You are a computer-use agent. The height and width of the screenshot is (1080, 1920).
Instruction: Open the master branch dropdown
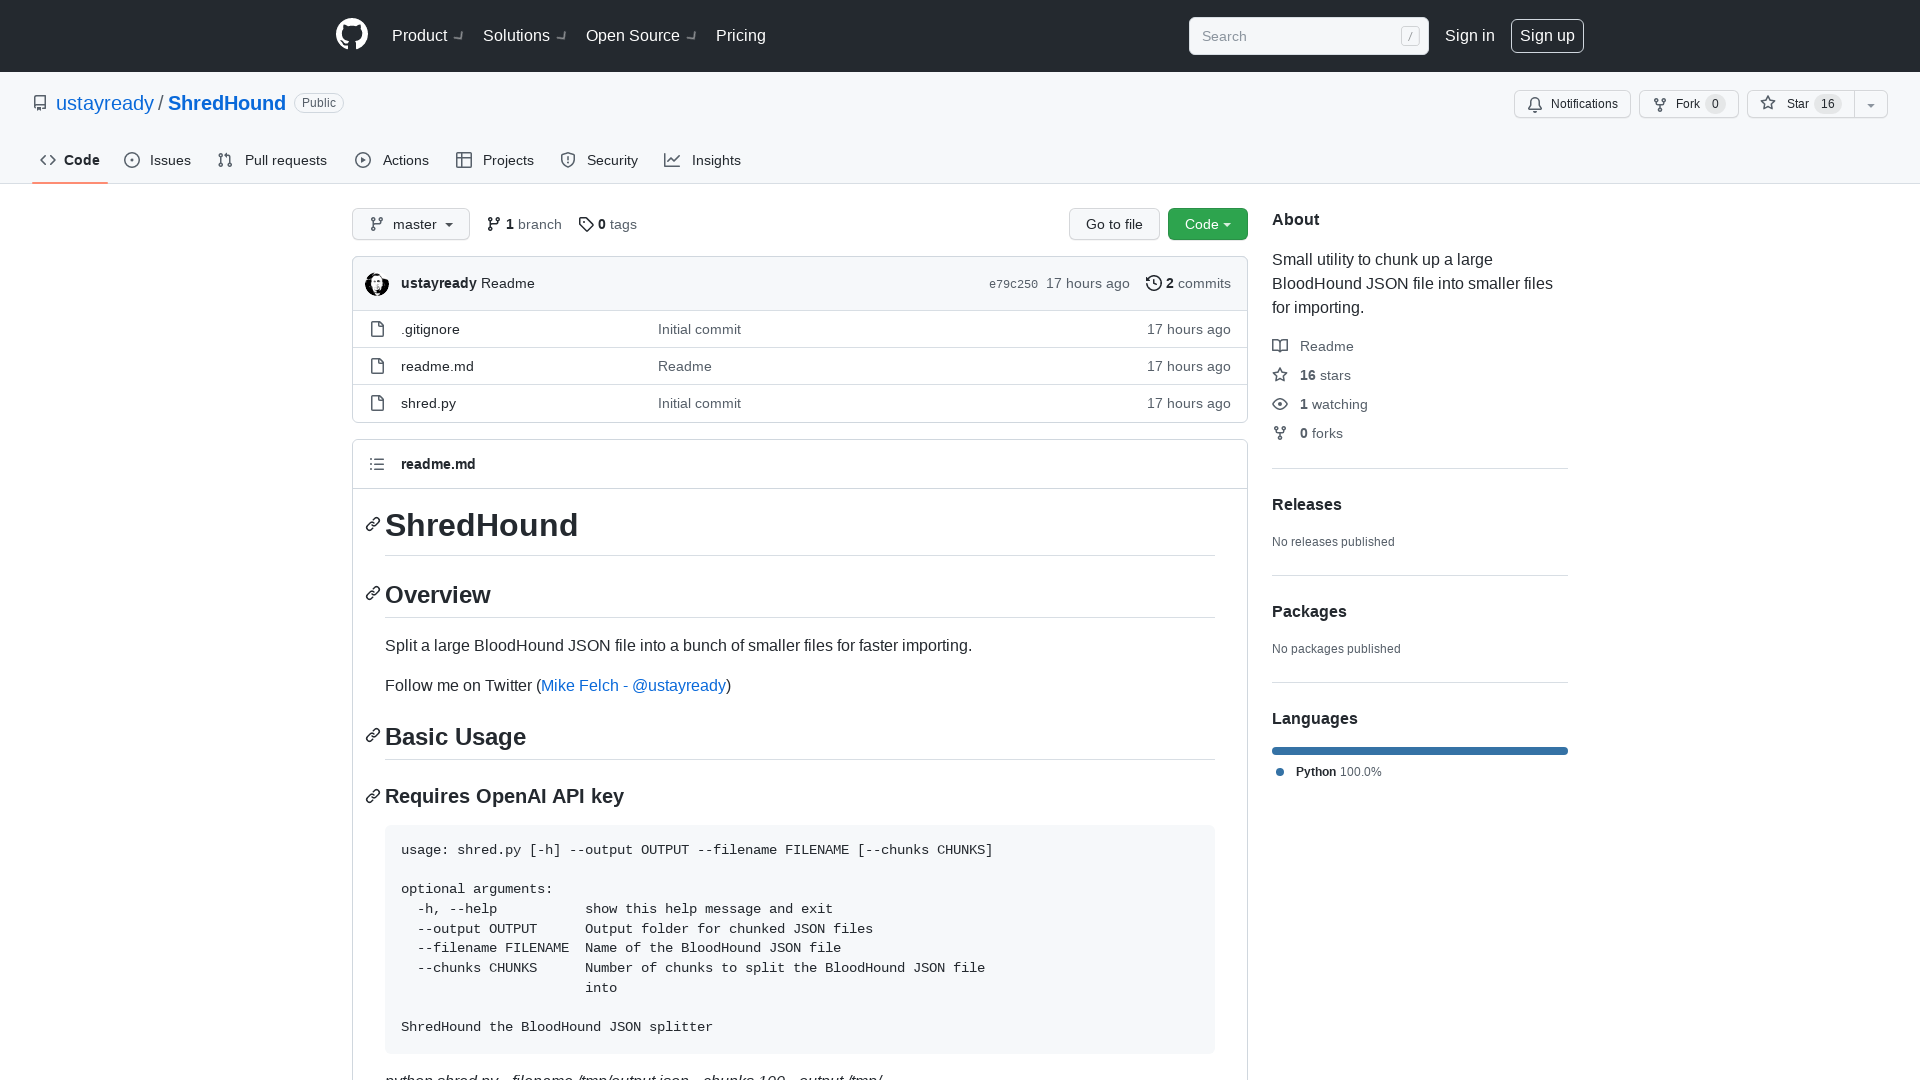click(x=411, y=224)
